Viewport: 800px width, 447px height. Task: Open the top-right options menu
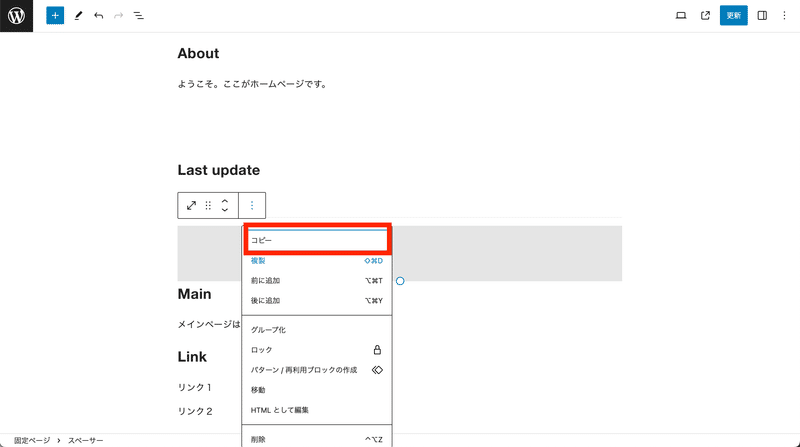pos(784,16)
